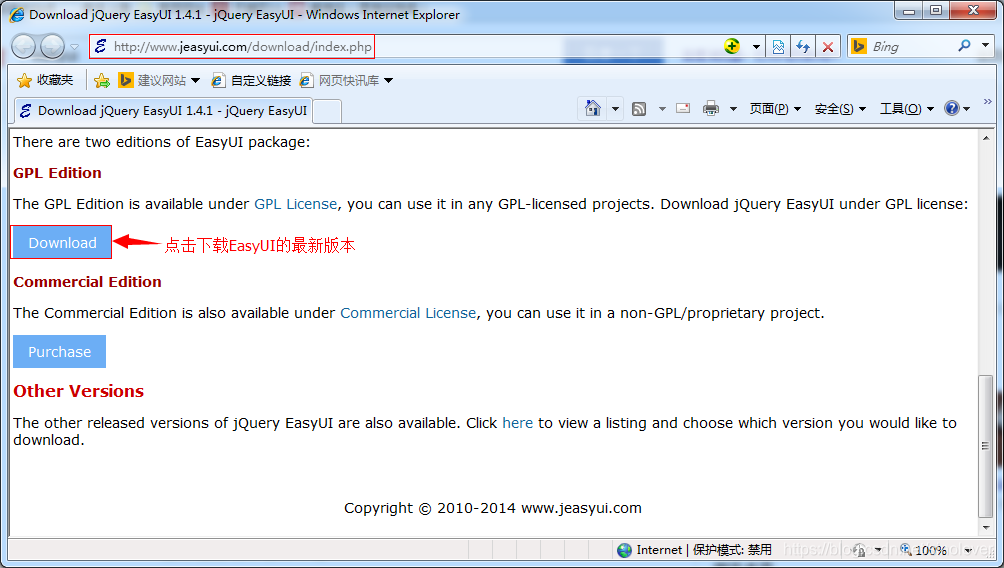1004x568 pixels.
Task: Open a new blank tab
Action: click(x=327, y=111)
